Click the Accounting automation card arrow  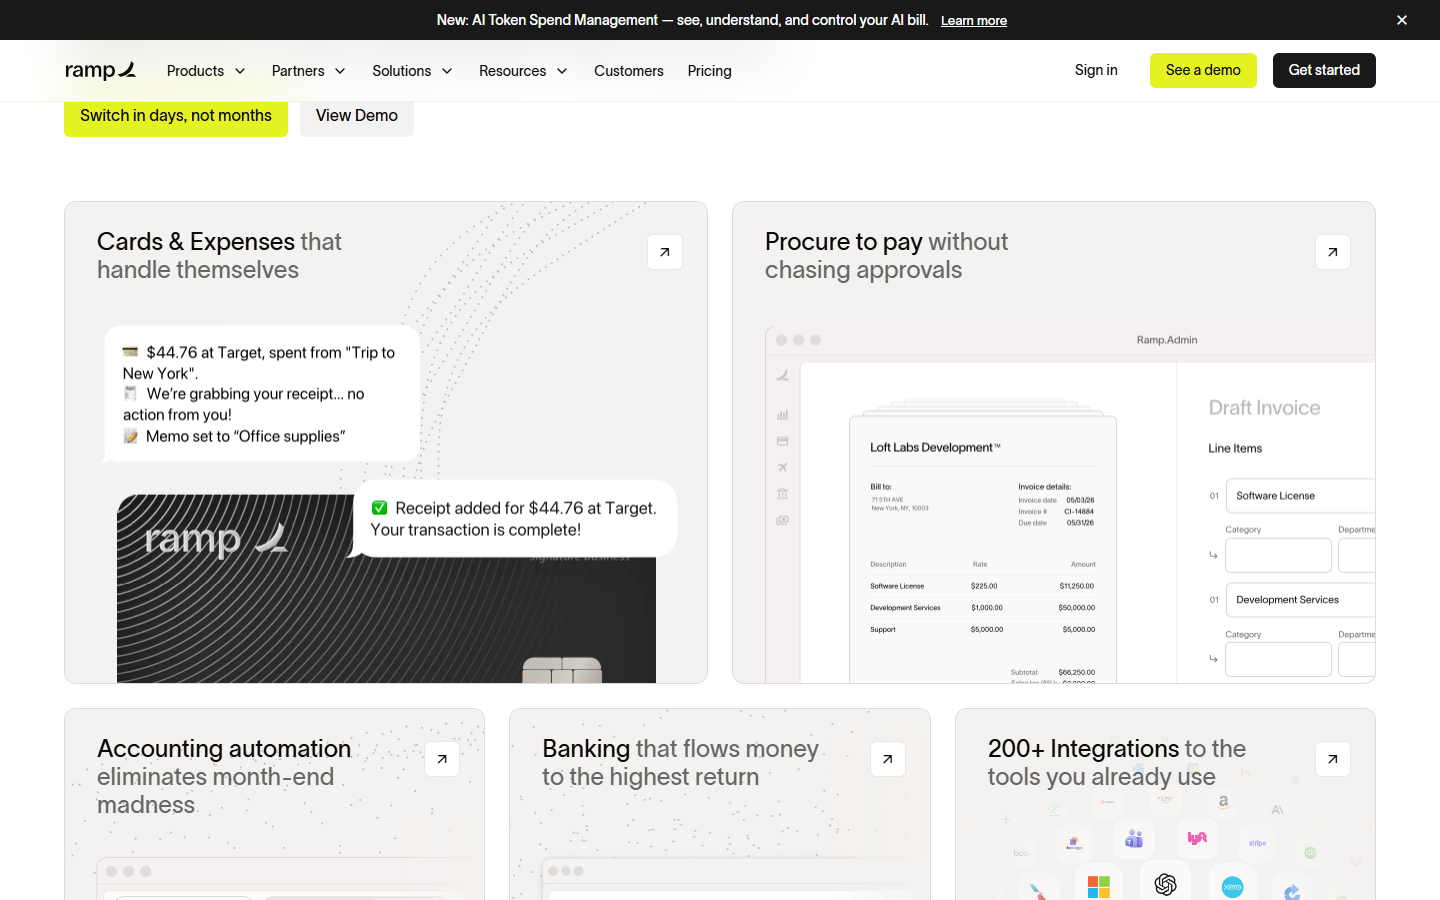[442, 759]
